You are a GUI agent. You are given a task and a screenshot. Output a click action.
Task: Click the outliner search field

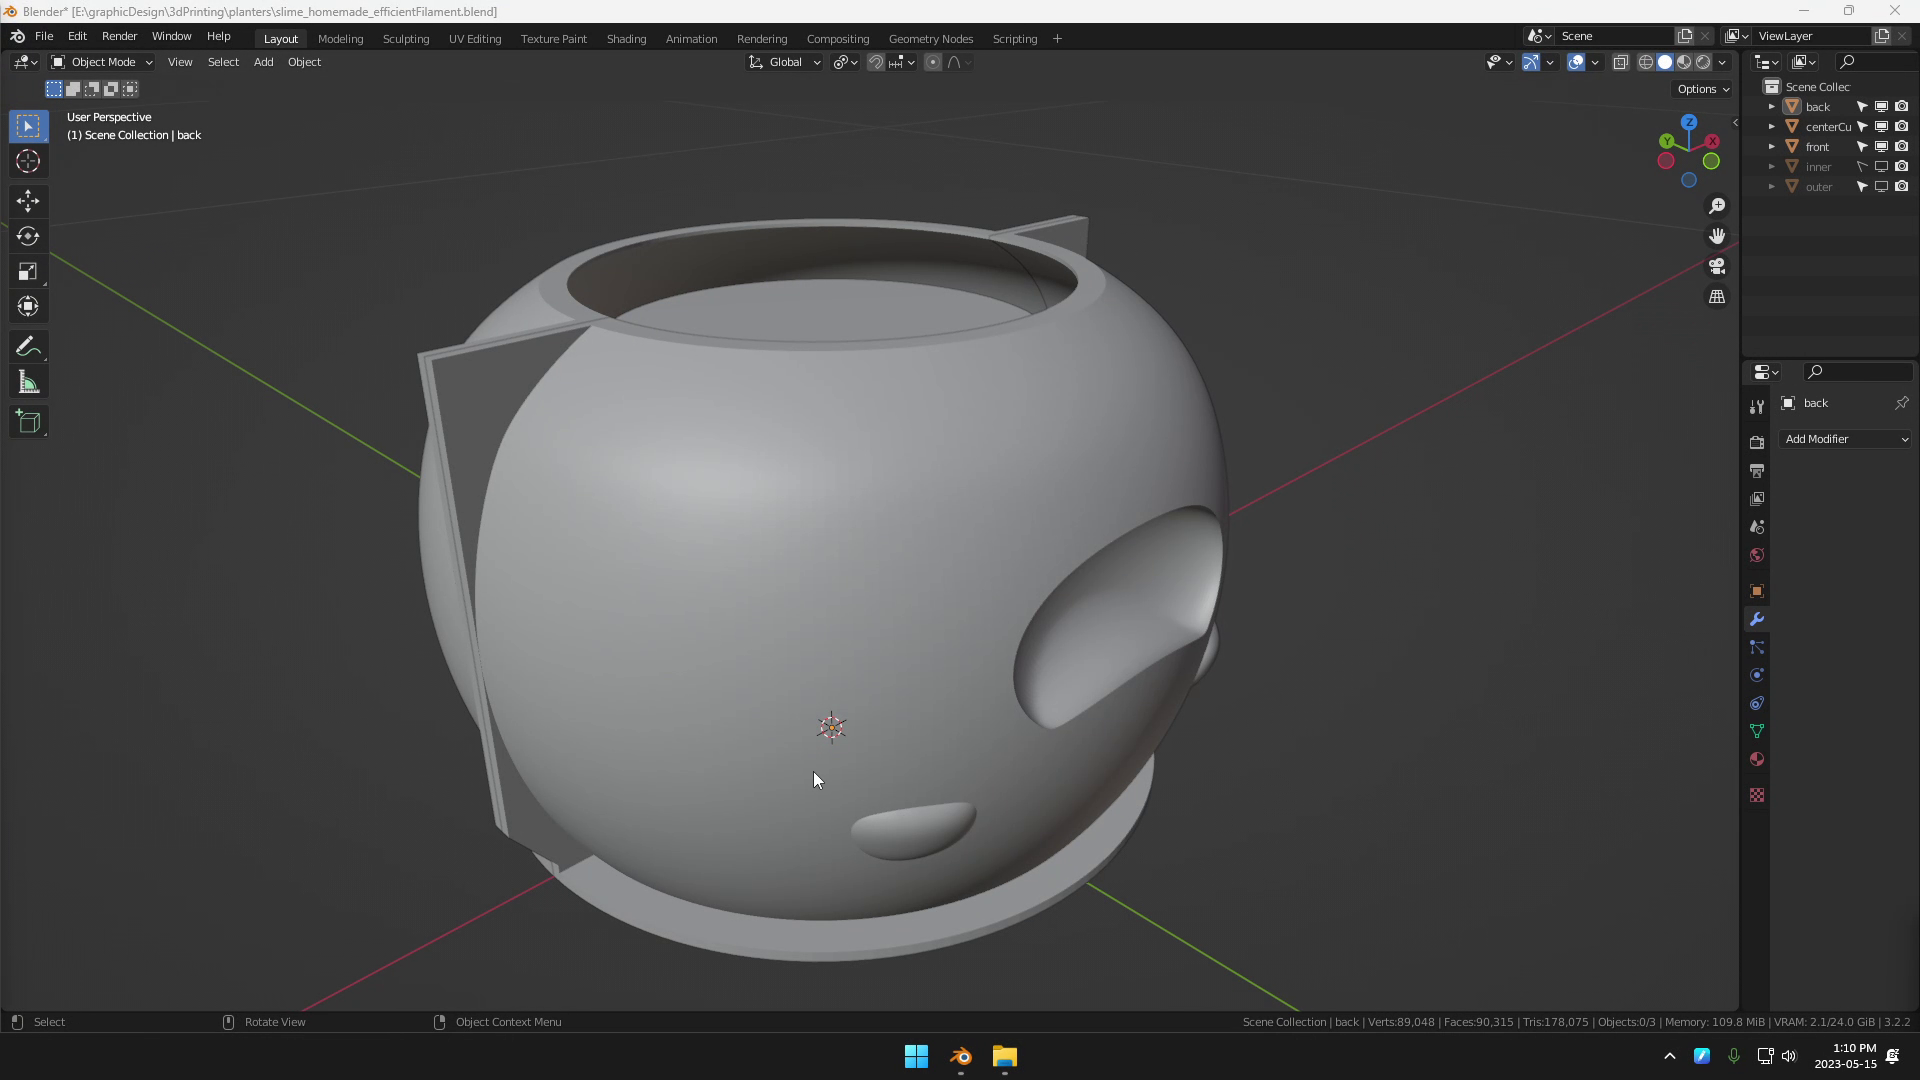[x=1875, y=62]
